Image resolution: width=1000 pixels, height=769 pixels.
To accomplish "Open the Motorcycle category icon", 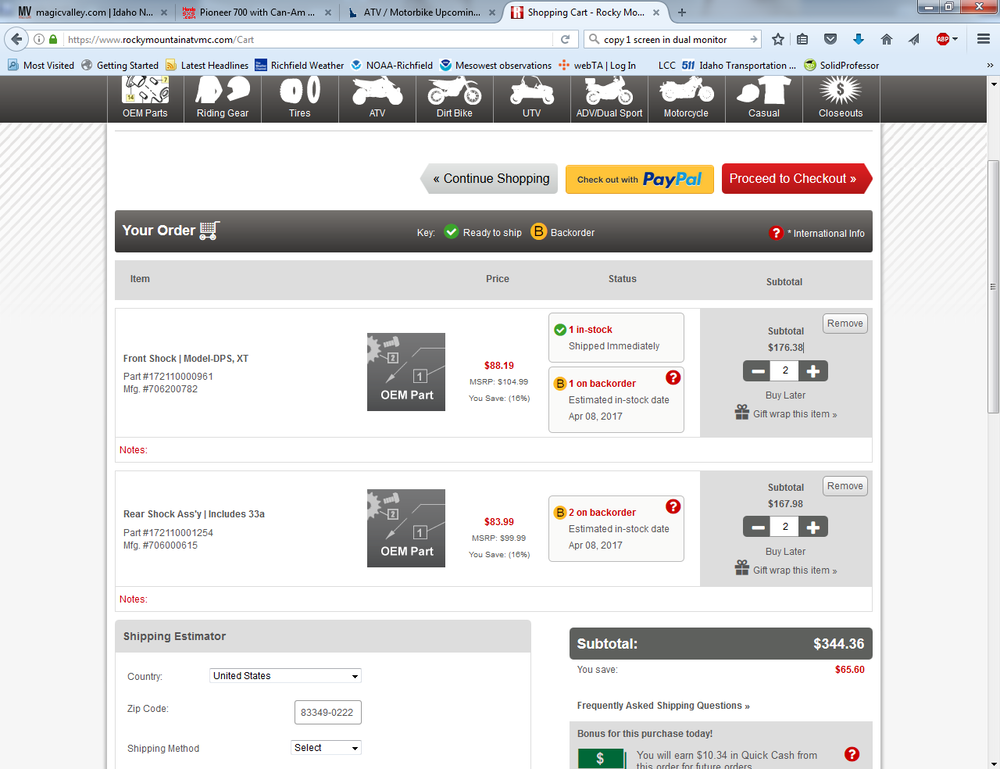I will (x=686, y=98).
